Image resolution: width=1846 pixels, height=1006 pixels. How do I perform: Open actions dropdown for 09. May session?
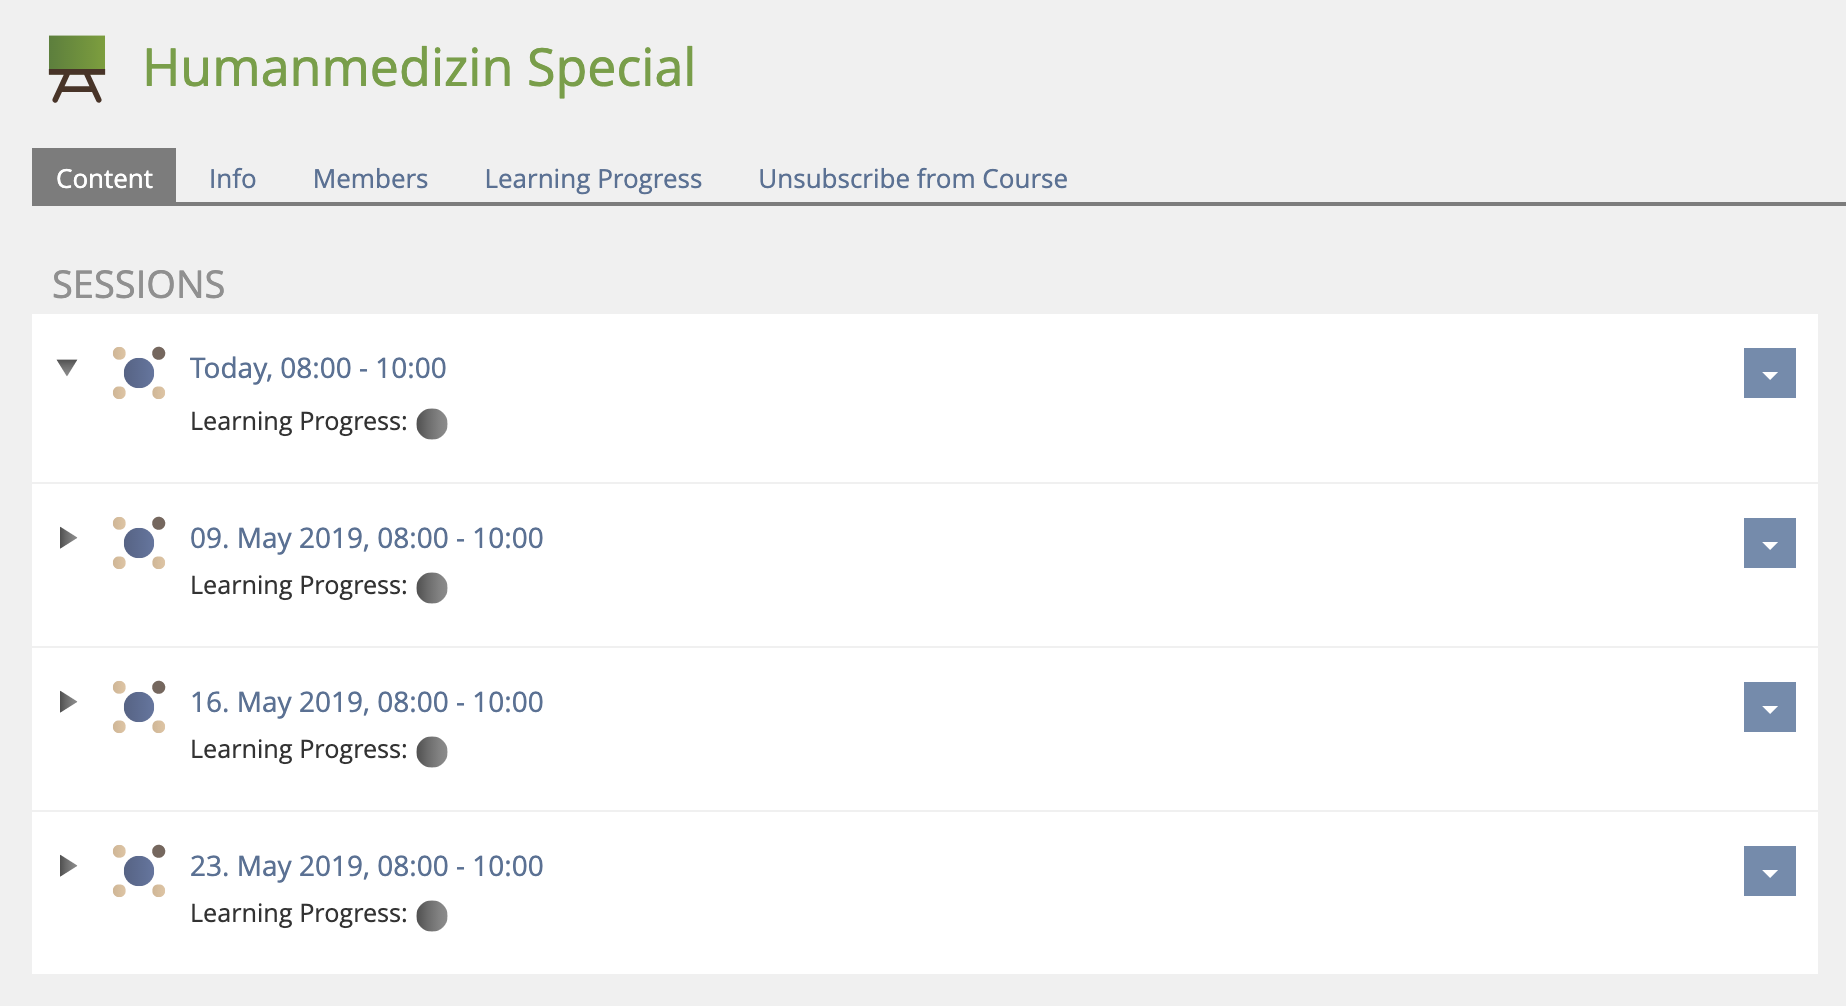coord(1769,543)
